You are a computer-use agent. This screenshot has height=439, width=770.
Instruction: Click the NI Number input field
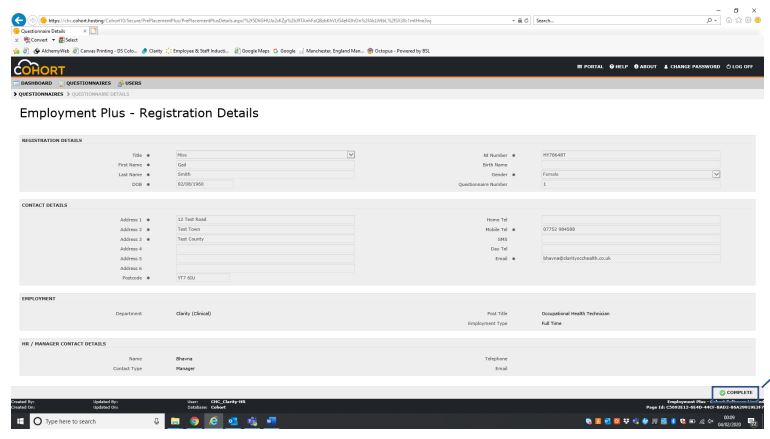pos(631,155)
